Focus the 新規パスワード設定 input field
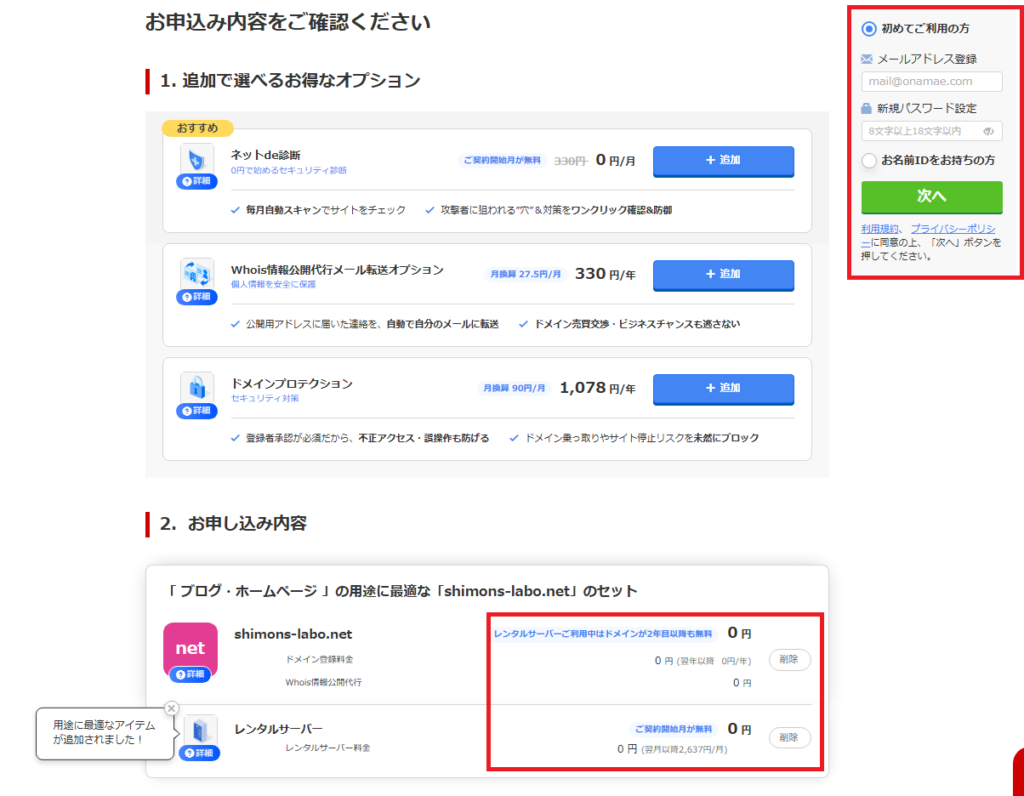 click(920, 131)
